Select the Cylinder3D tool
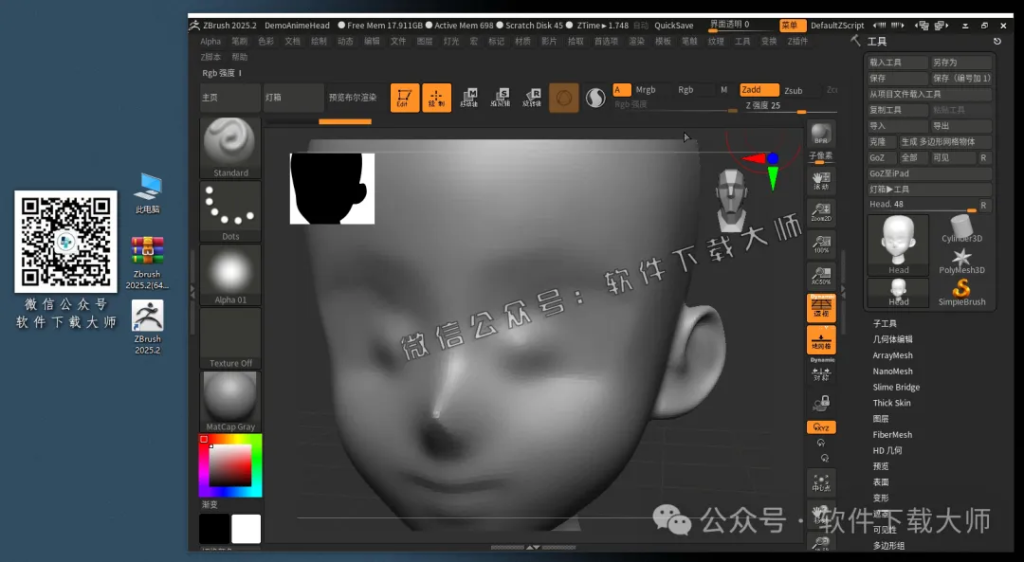 [961, 230]
